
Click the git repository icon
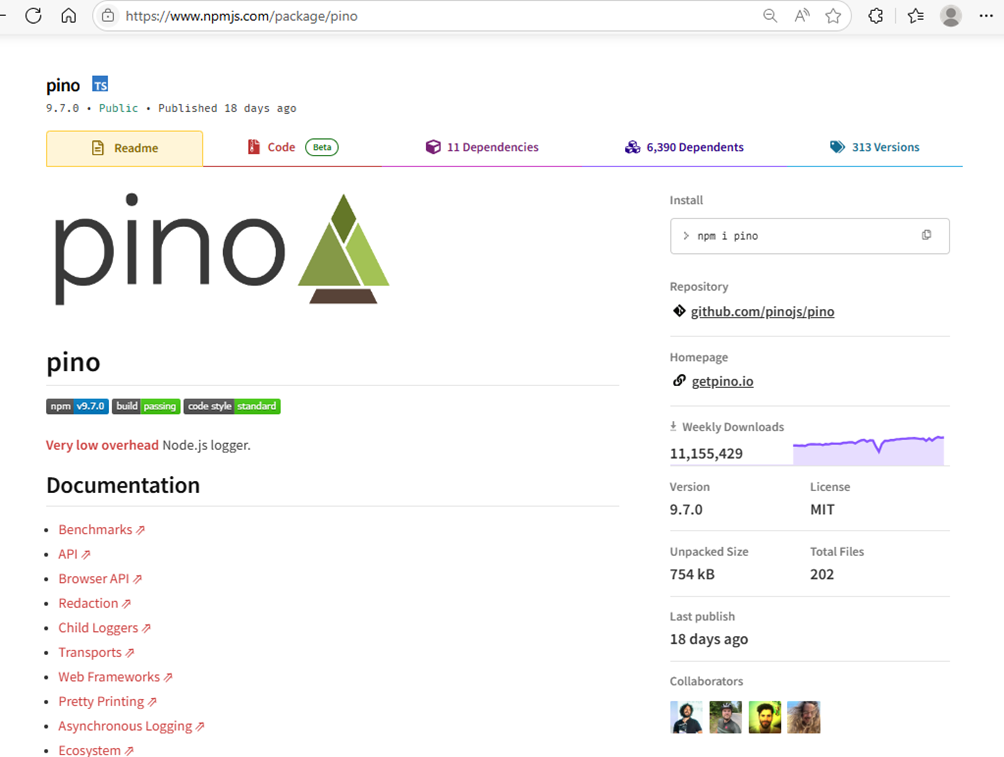[x=679, y=311]
